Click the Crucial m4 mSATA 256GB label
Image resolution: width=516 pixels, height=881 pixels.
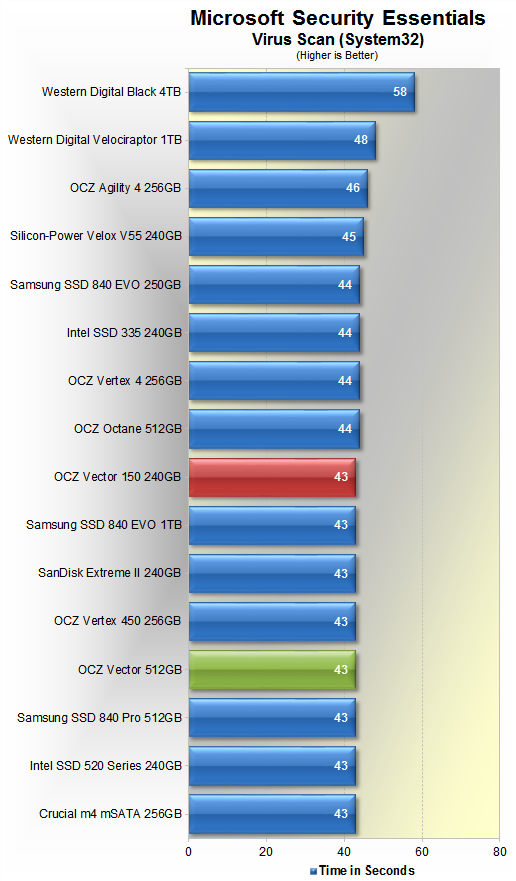[x=110, y=814]
